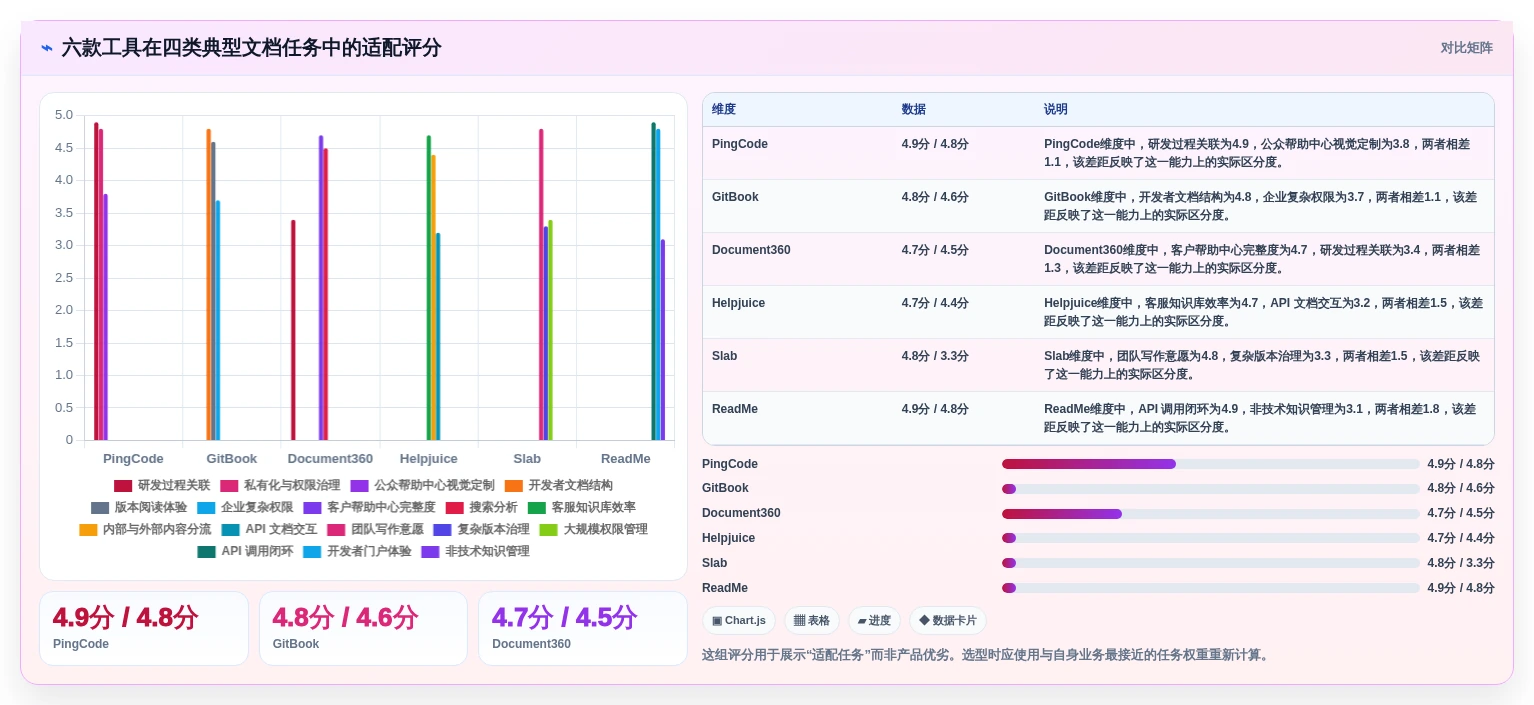The height and width of the screenshot is (705, 1534).
Task: Select the 表格 chip
Action: 812,620
